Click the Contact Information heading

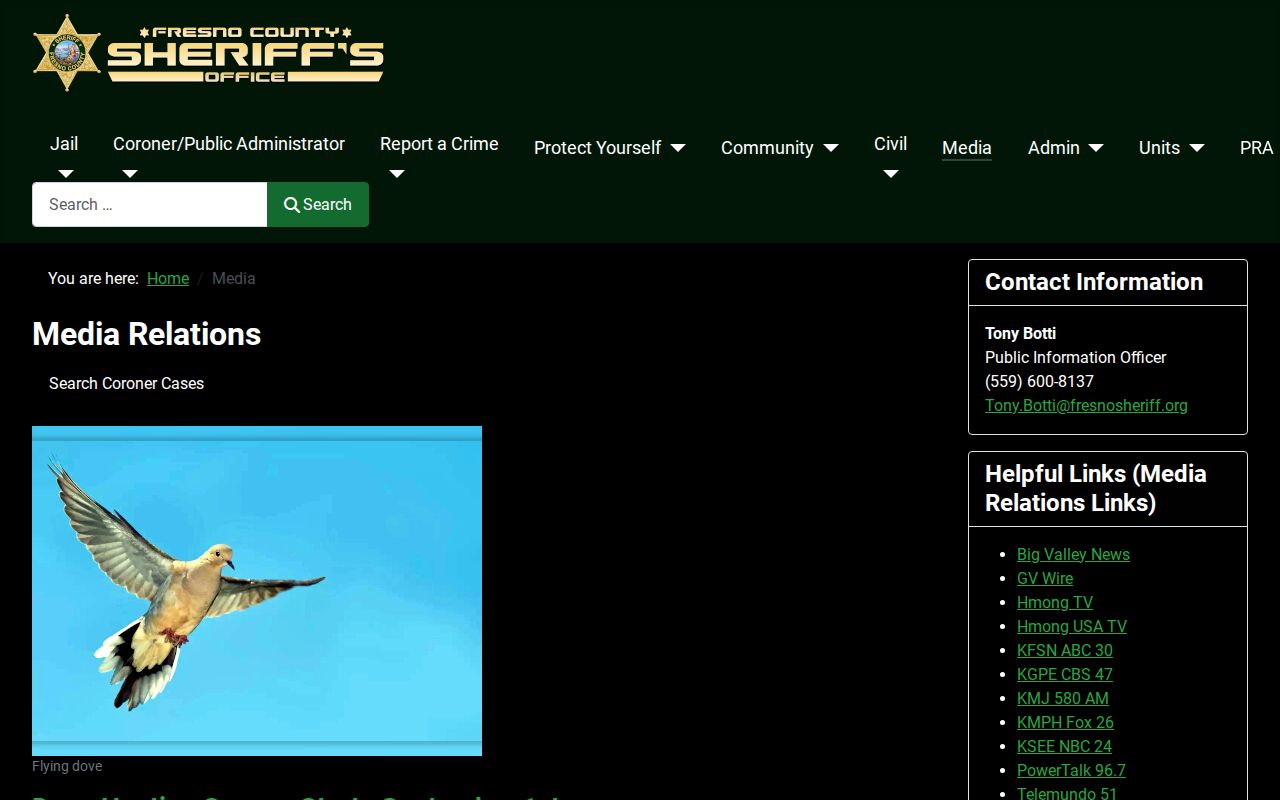[1094, 282]
